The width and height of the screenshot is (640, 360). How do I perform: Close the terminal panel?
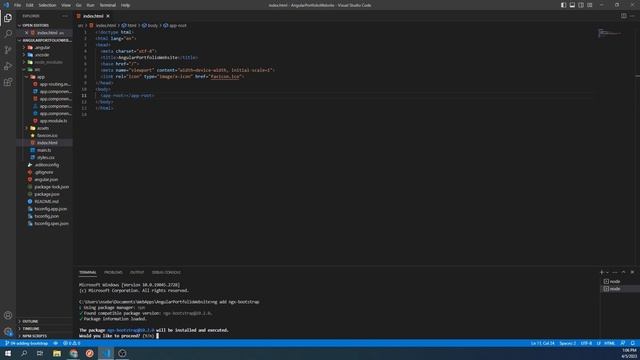pos(632,272)
